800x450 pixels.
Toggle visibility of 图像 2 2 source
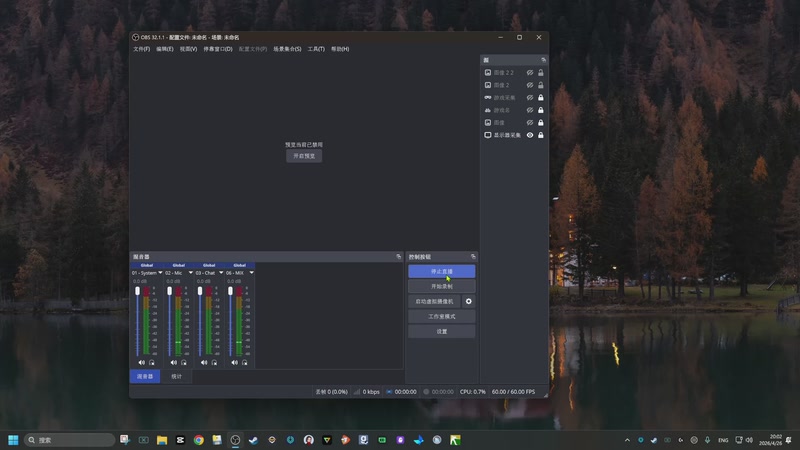(530, 72)
